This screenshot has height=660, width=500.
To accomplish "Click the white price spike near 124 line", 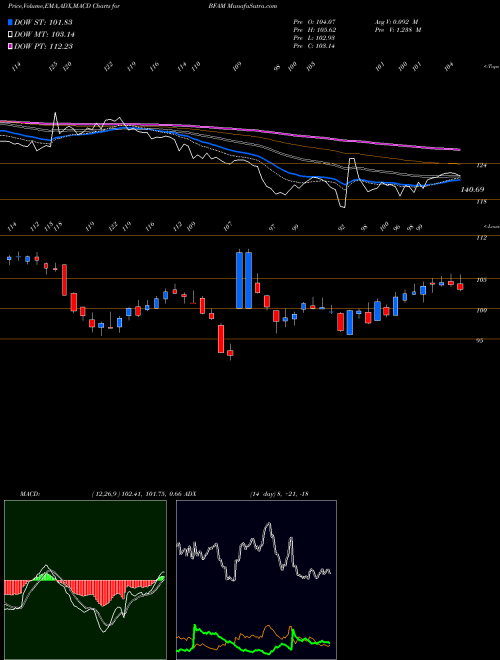I will click(x=352, y=160).
